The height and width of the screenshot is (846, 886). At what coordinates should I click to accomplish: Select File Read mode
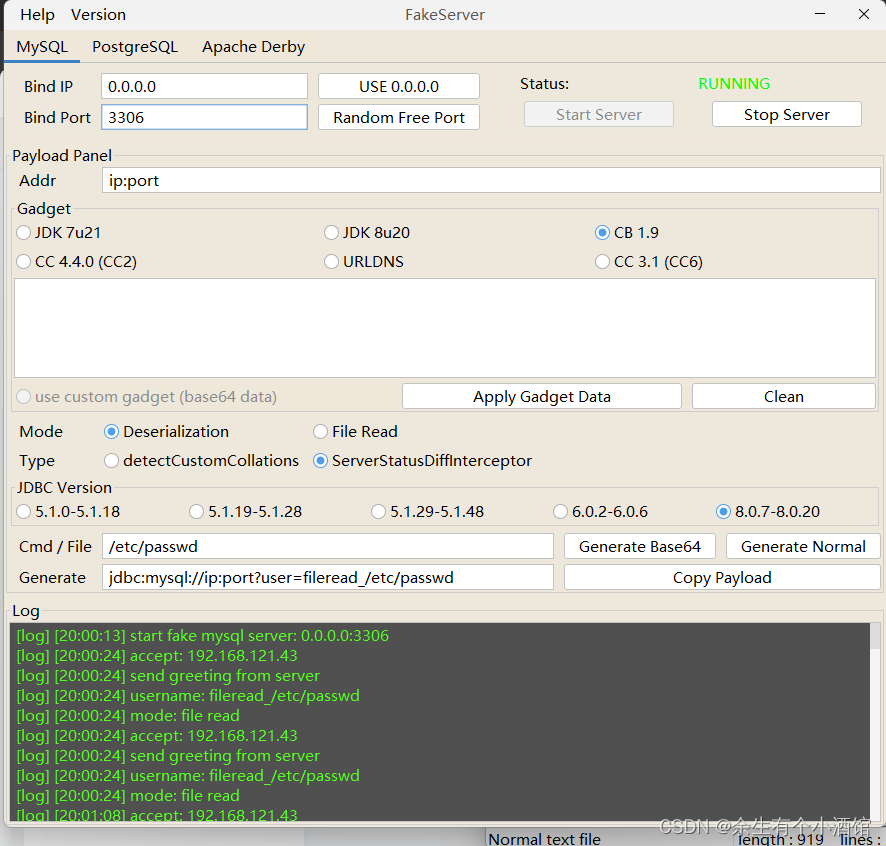[x=355, y=432]
